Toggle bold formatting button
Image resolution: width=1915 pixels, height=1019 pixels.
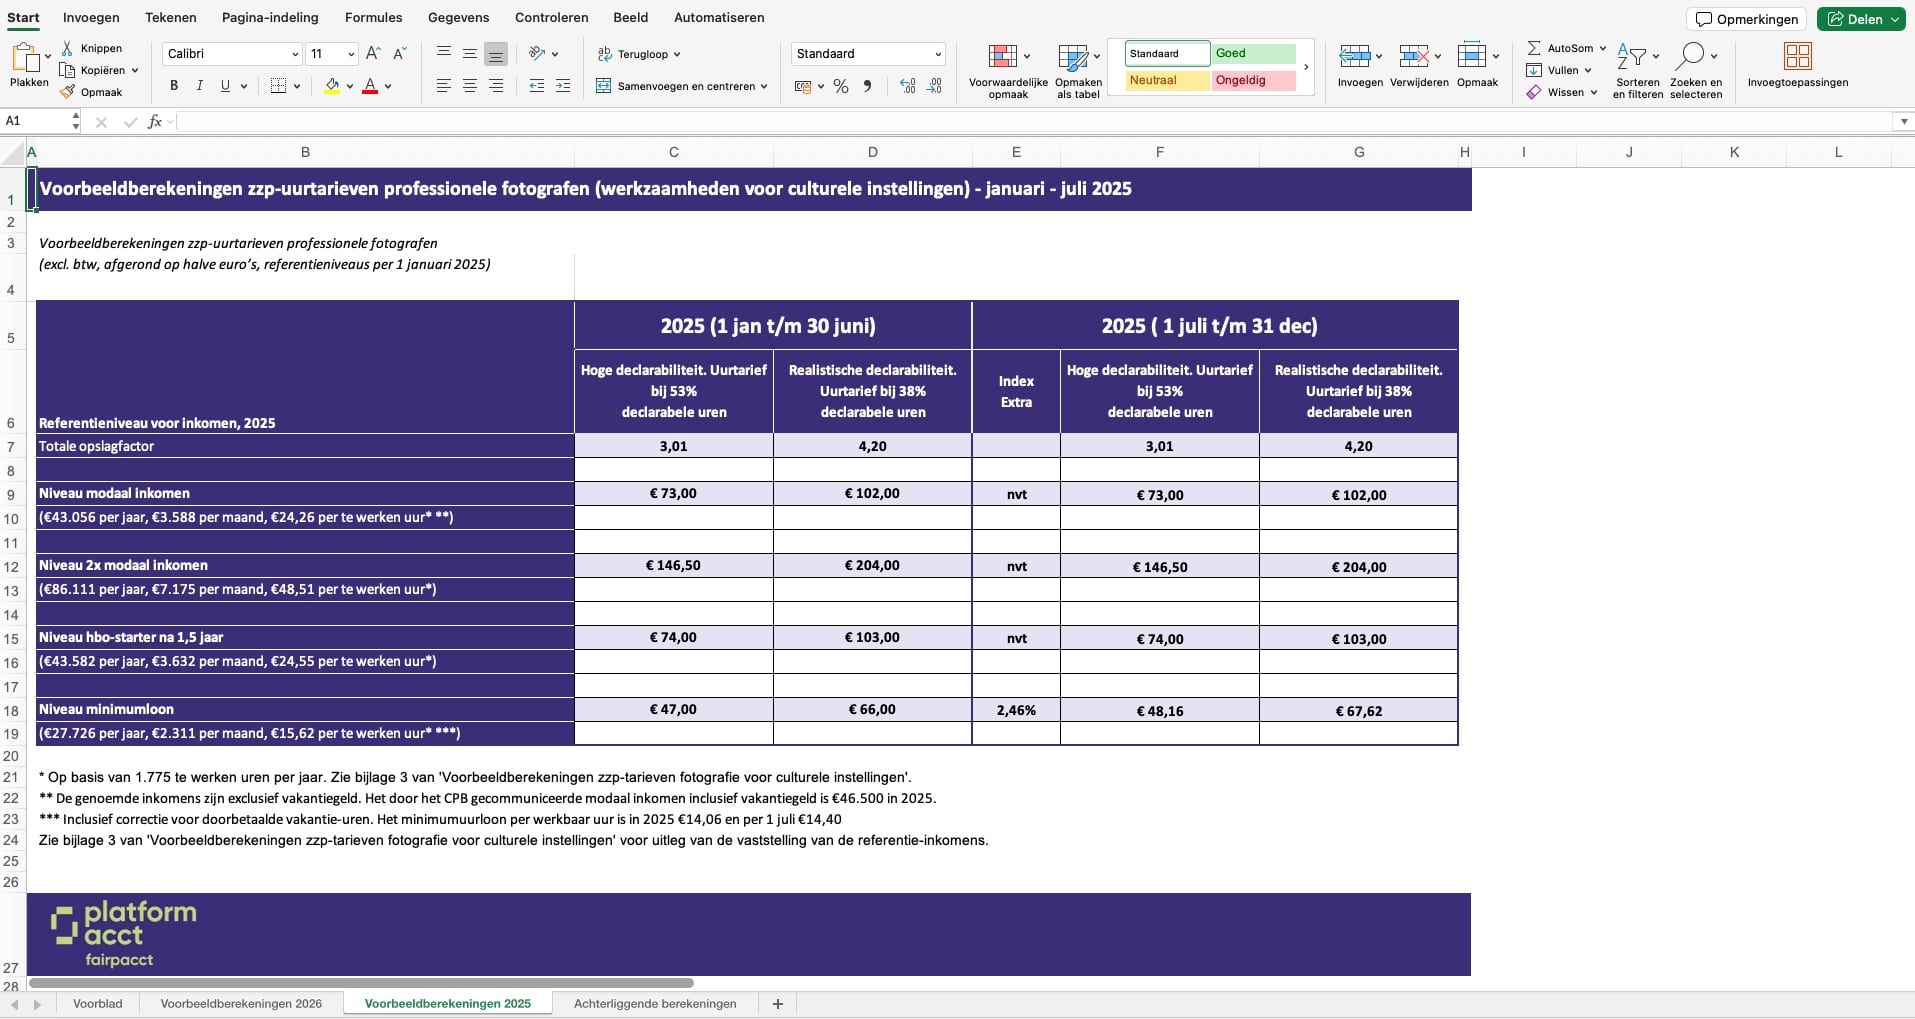coord(174,86)
